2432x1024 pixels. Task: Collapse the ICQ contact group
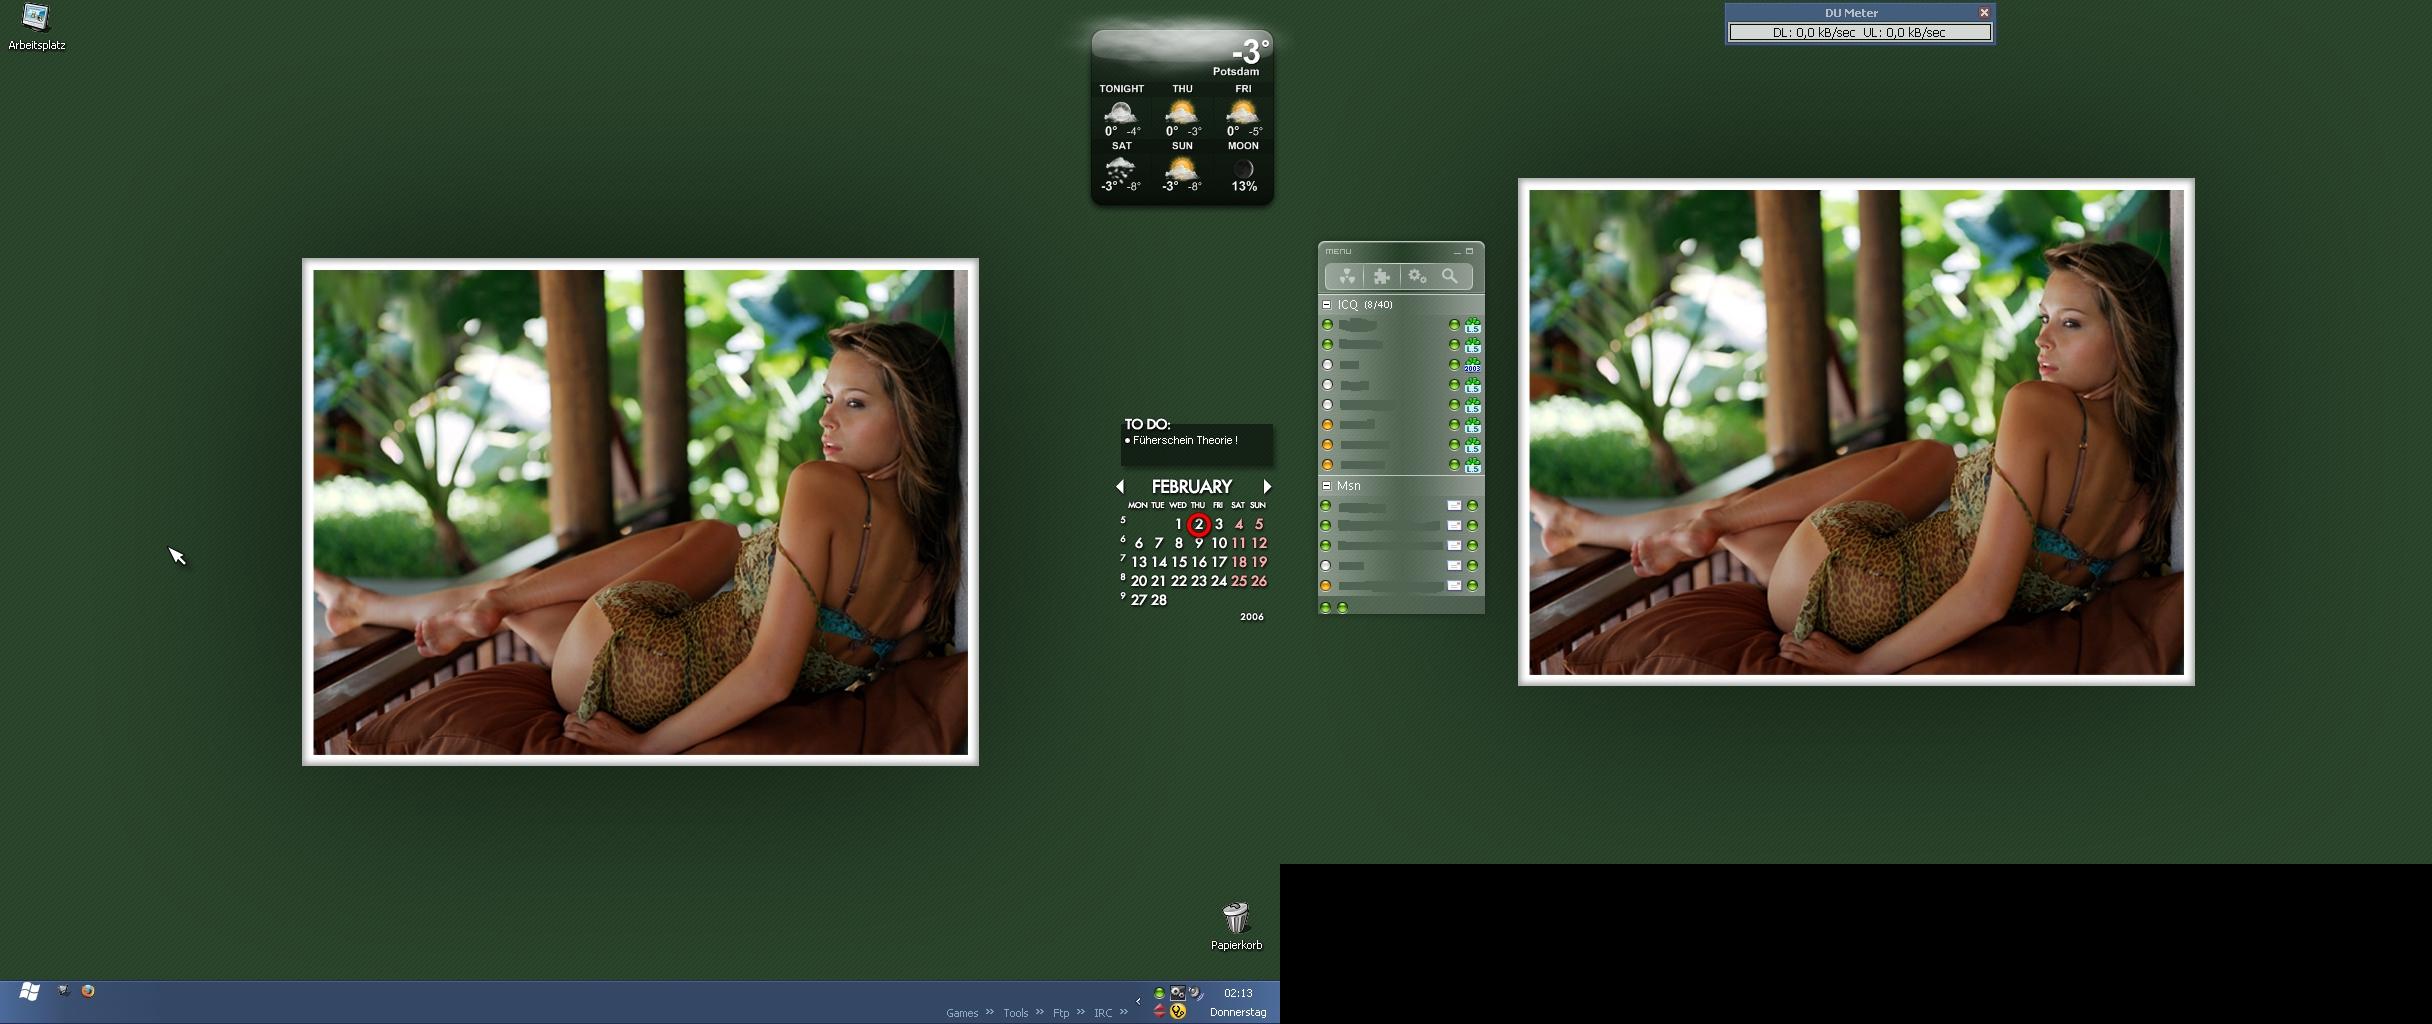(1327, 305)
